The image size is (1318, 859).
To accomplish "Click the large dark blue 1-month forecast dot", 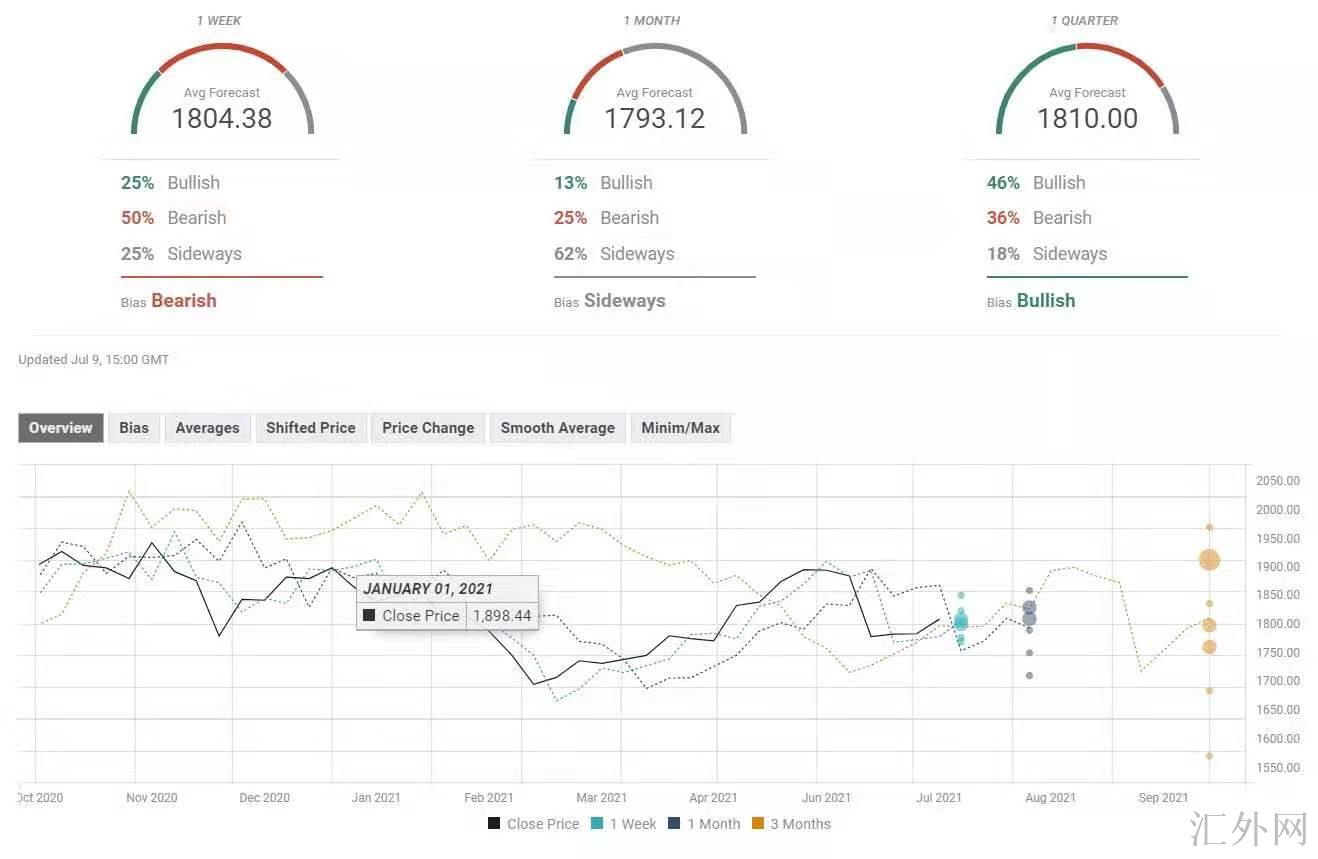I will (x=1029, y=608).
